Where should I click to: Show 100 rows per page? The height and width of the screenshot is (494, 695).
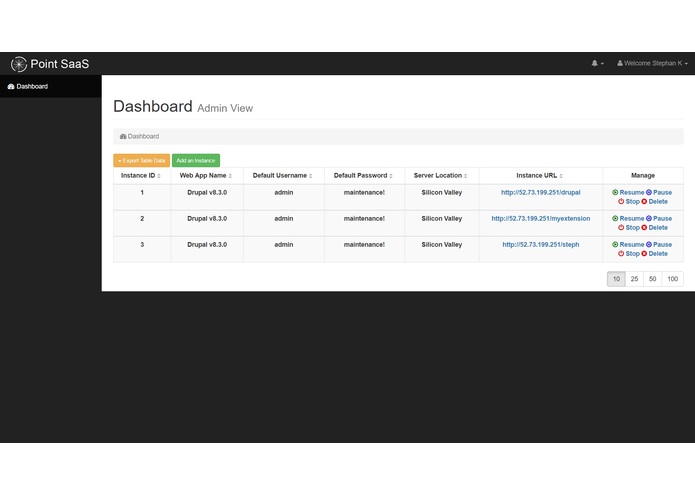click(672, 279)
